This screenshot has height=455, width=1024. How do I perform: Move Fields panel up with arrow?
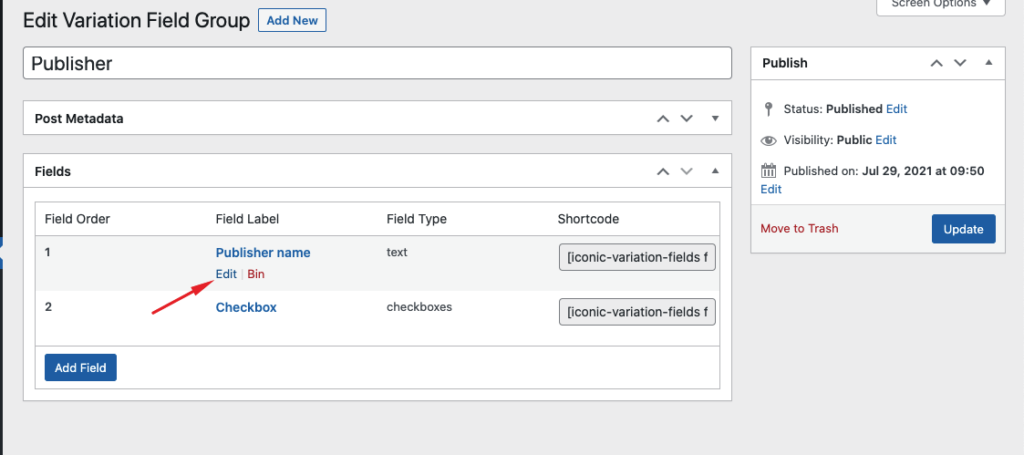tap(662, 171)
